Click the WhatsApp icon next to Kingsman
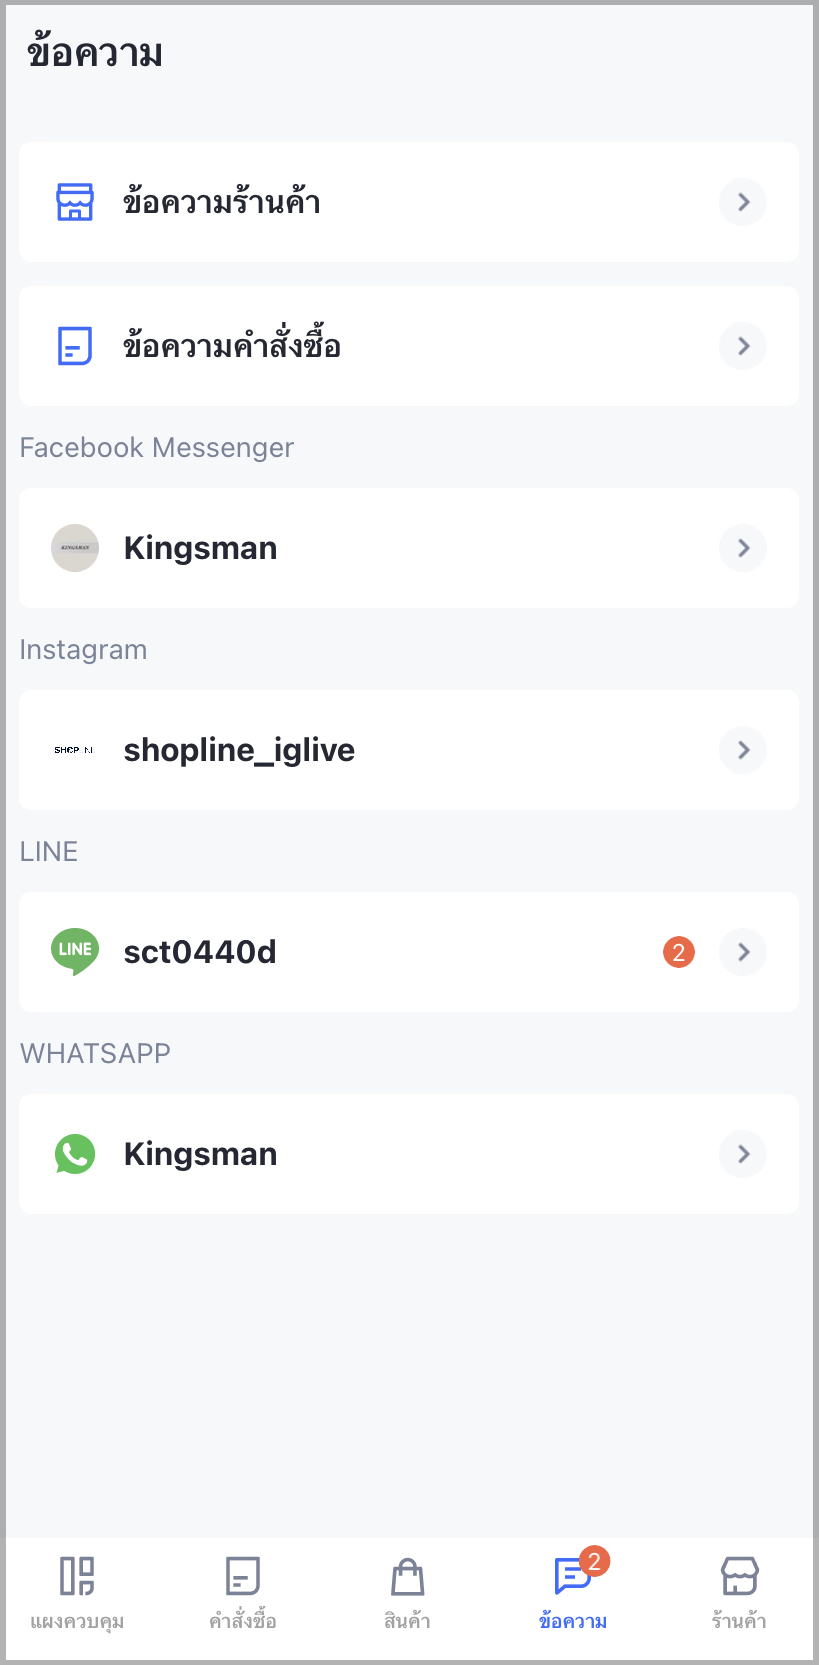Screen dimensions: 819x1665 (x=74, y=1153)
